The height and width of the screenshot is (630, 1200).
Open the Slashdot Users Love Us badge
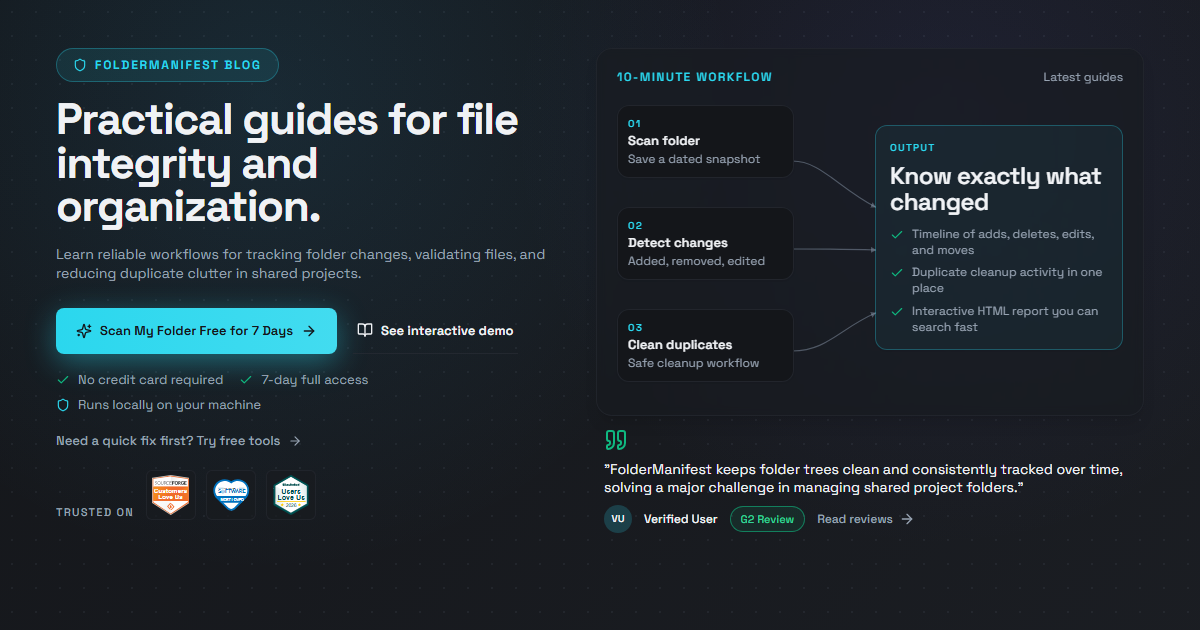click(x=291, y=495)
